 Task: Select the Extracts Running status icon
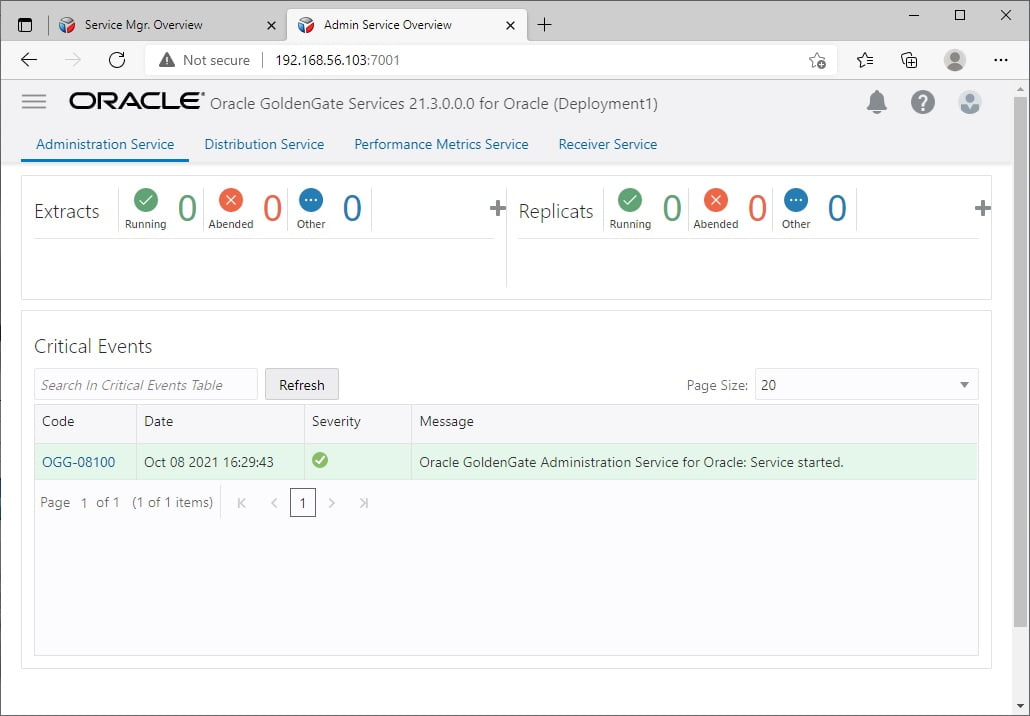coord(146,200)
